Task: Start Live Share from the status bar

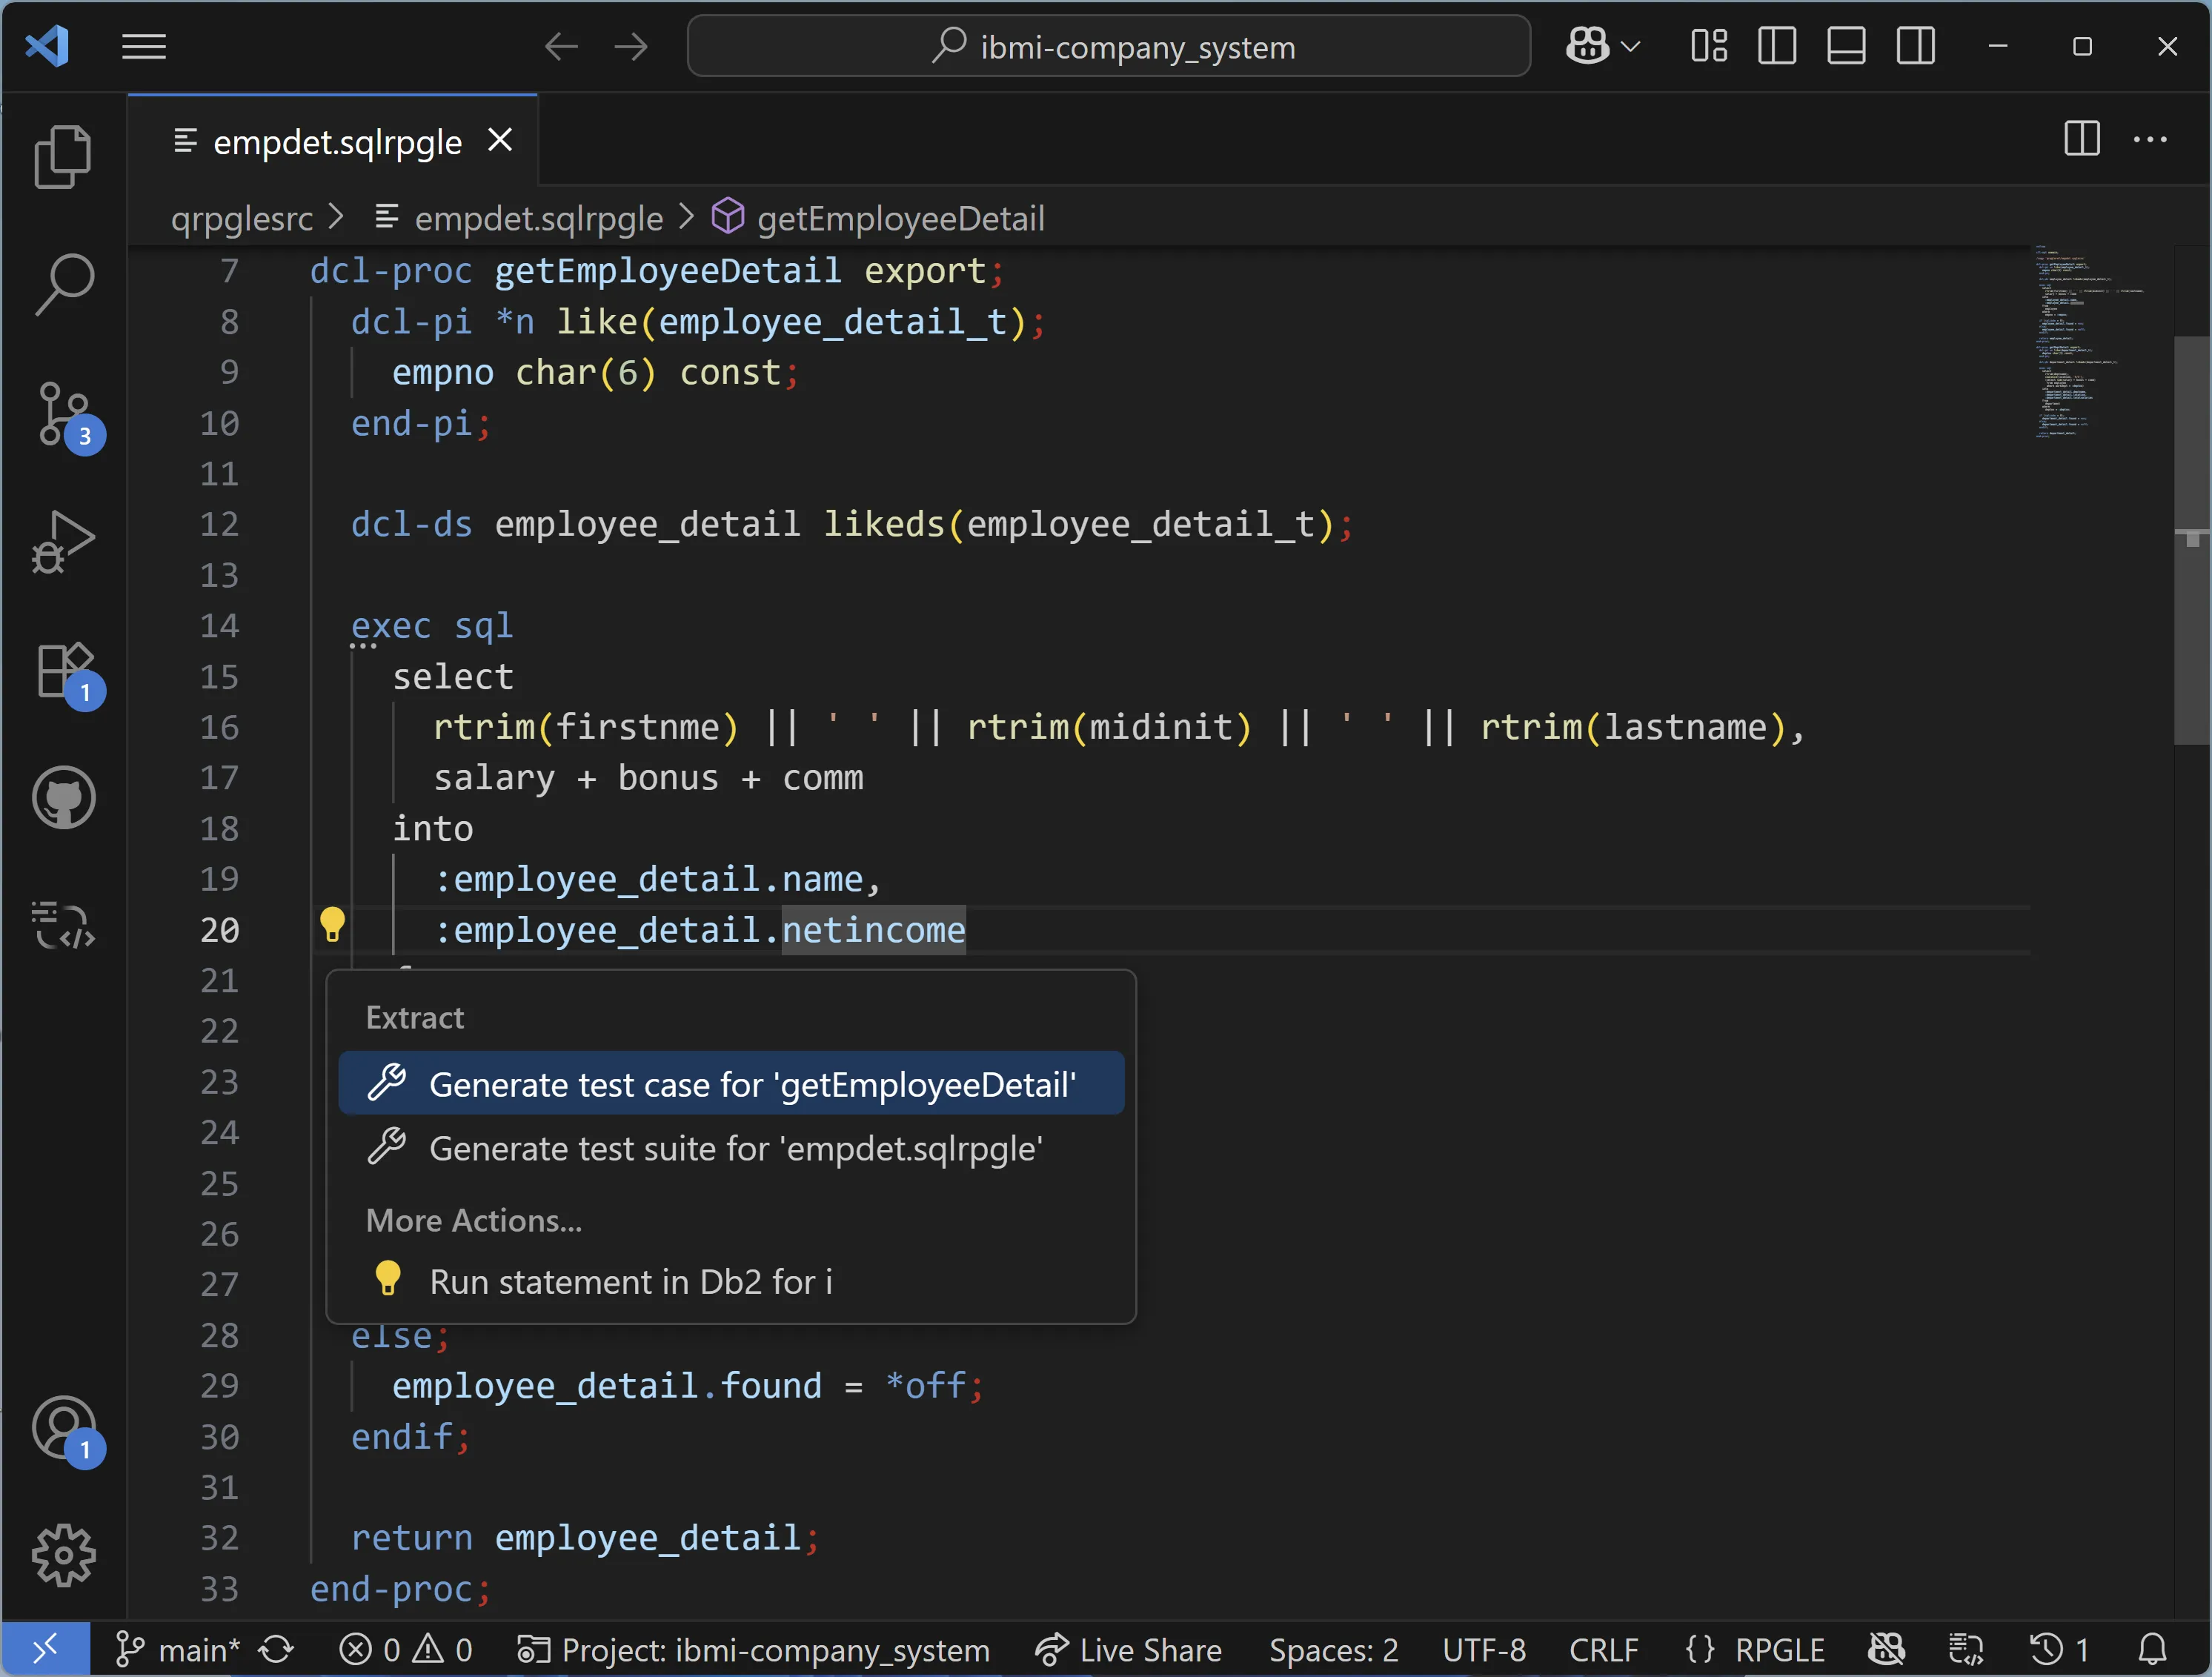Action: point(1128,1649)
